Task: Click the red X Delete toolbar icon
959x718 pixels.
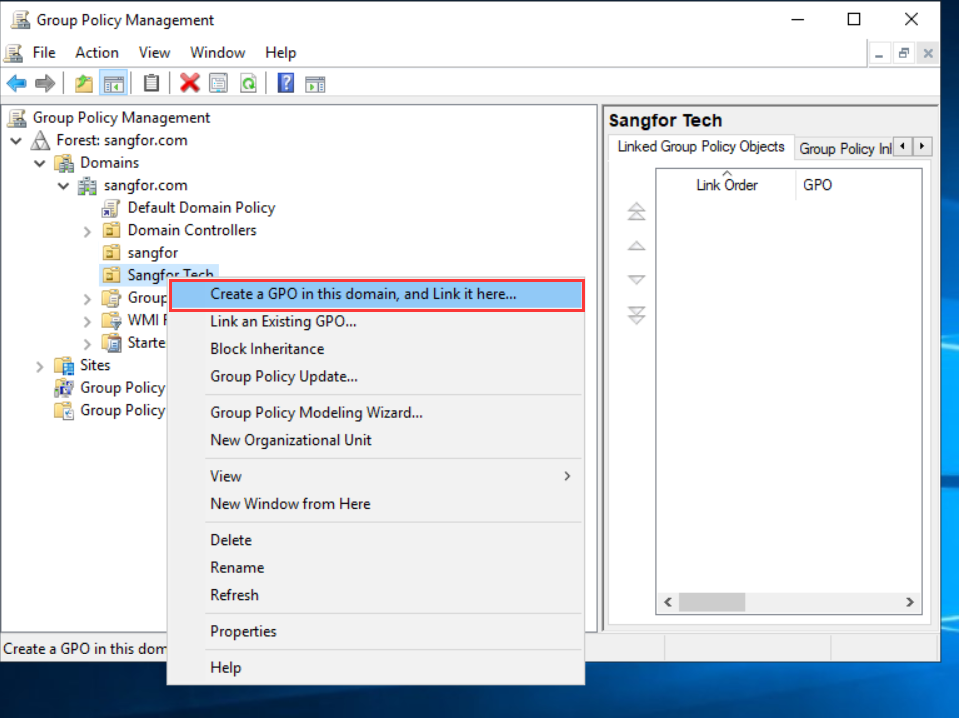Action: click(x=189, y=83)
